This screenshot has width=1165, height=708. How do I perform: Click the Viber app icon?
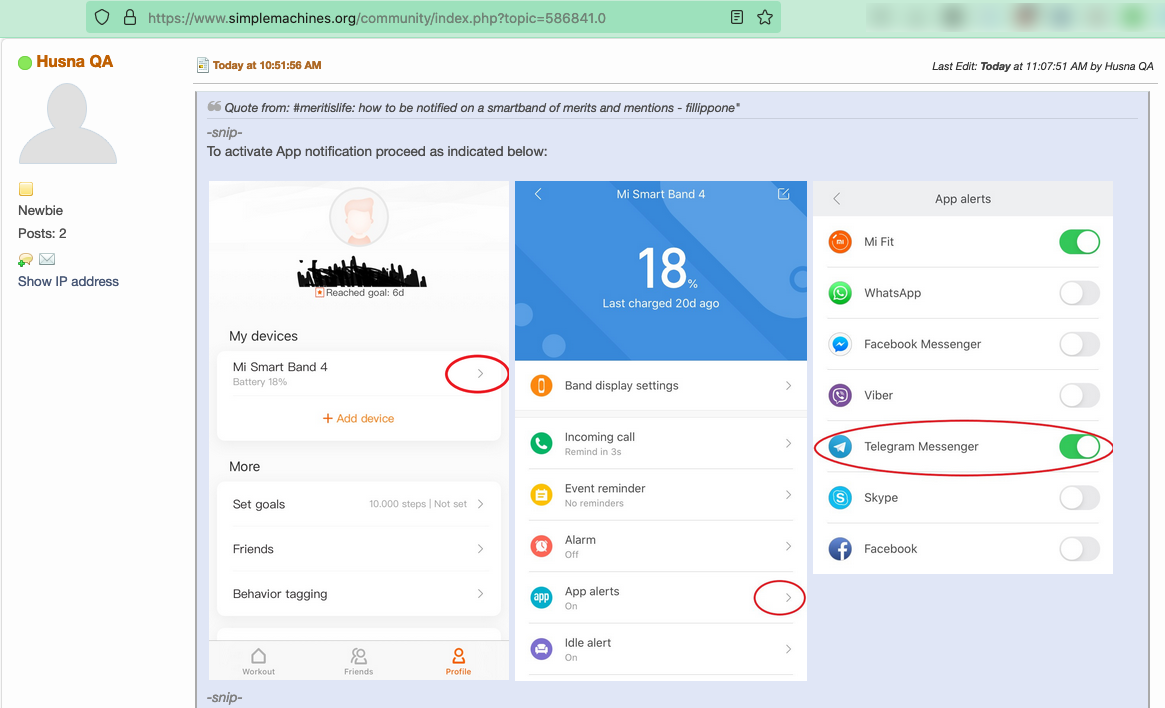[x=840, y=395]
